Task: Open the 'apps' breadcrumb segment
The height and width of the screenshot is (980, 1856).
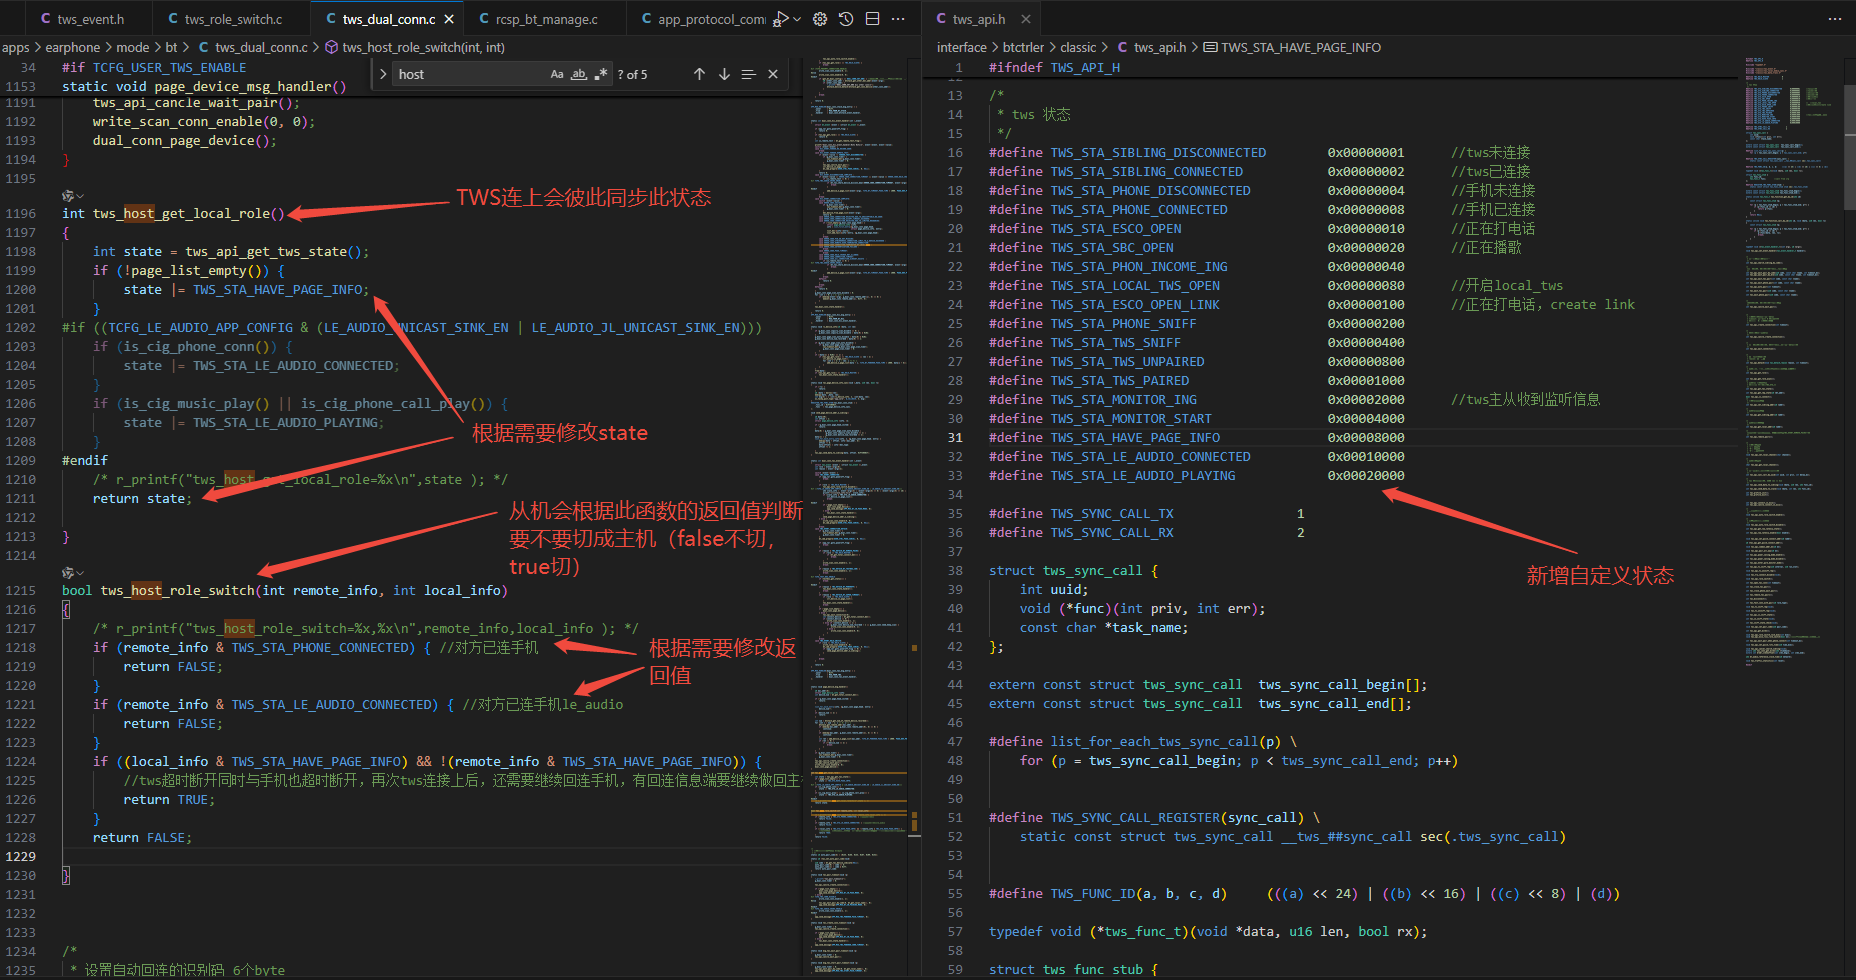Action: [x=16, y=47]
